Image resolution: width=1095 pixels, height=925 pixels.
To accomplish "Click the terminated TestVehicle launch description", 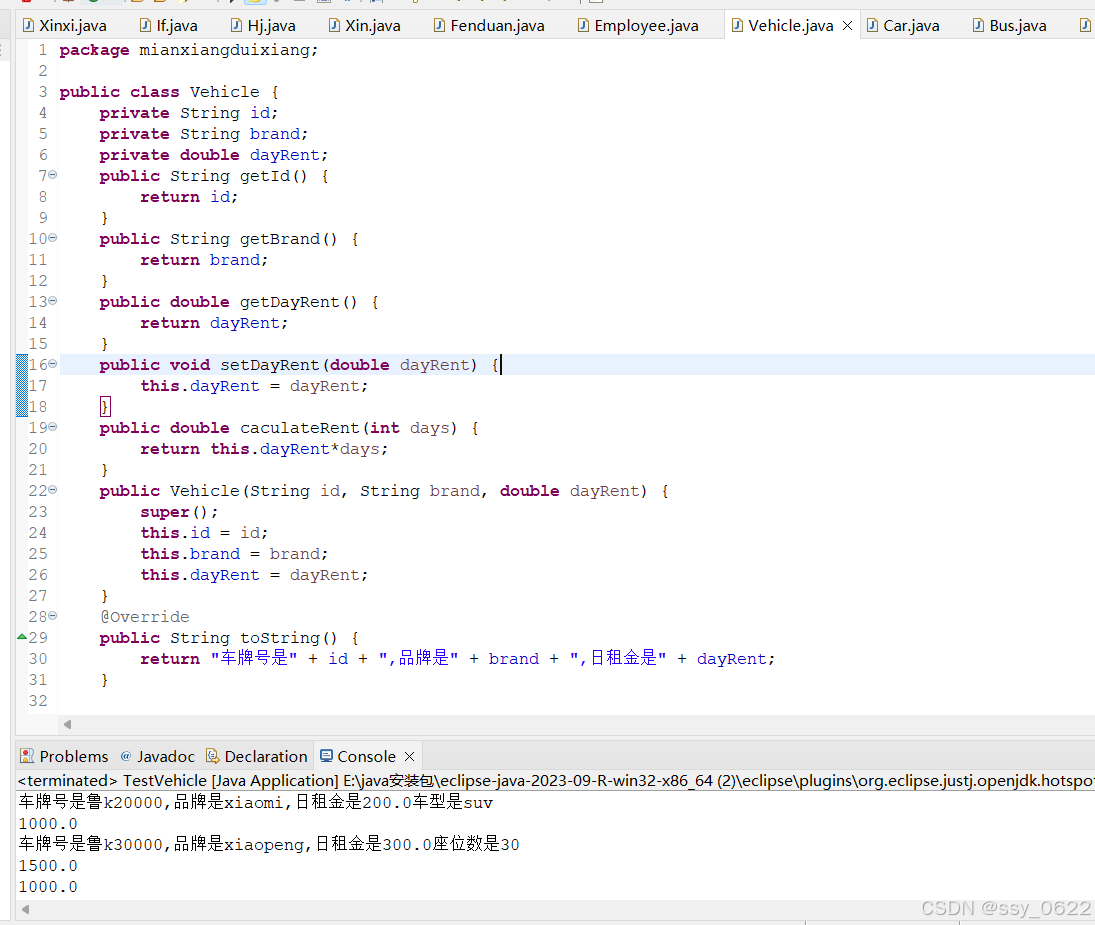I will click(556, 780).
